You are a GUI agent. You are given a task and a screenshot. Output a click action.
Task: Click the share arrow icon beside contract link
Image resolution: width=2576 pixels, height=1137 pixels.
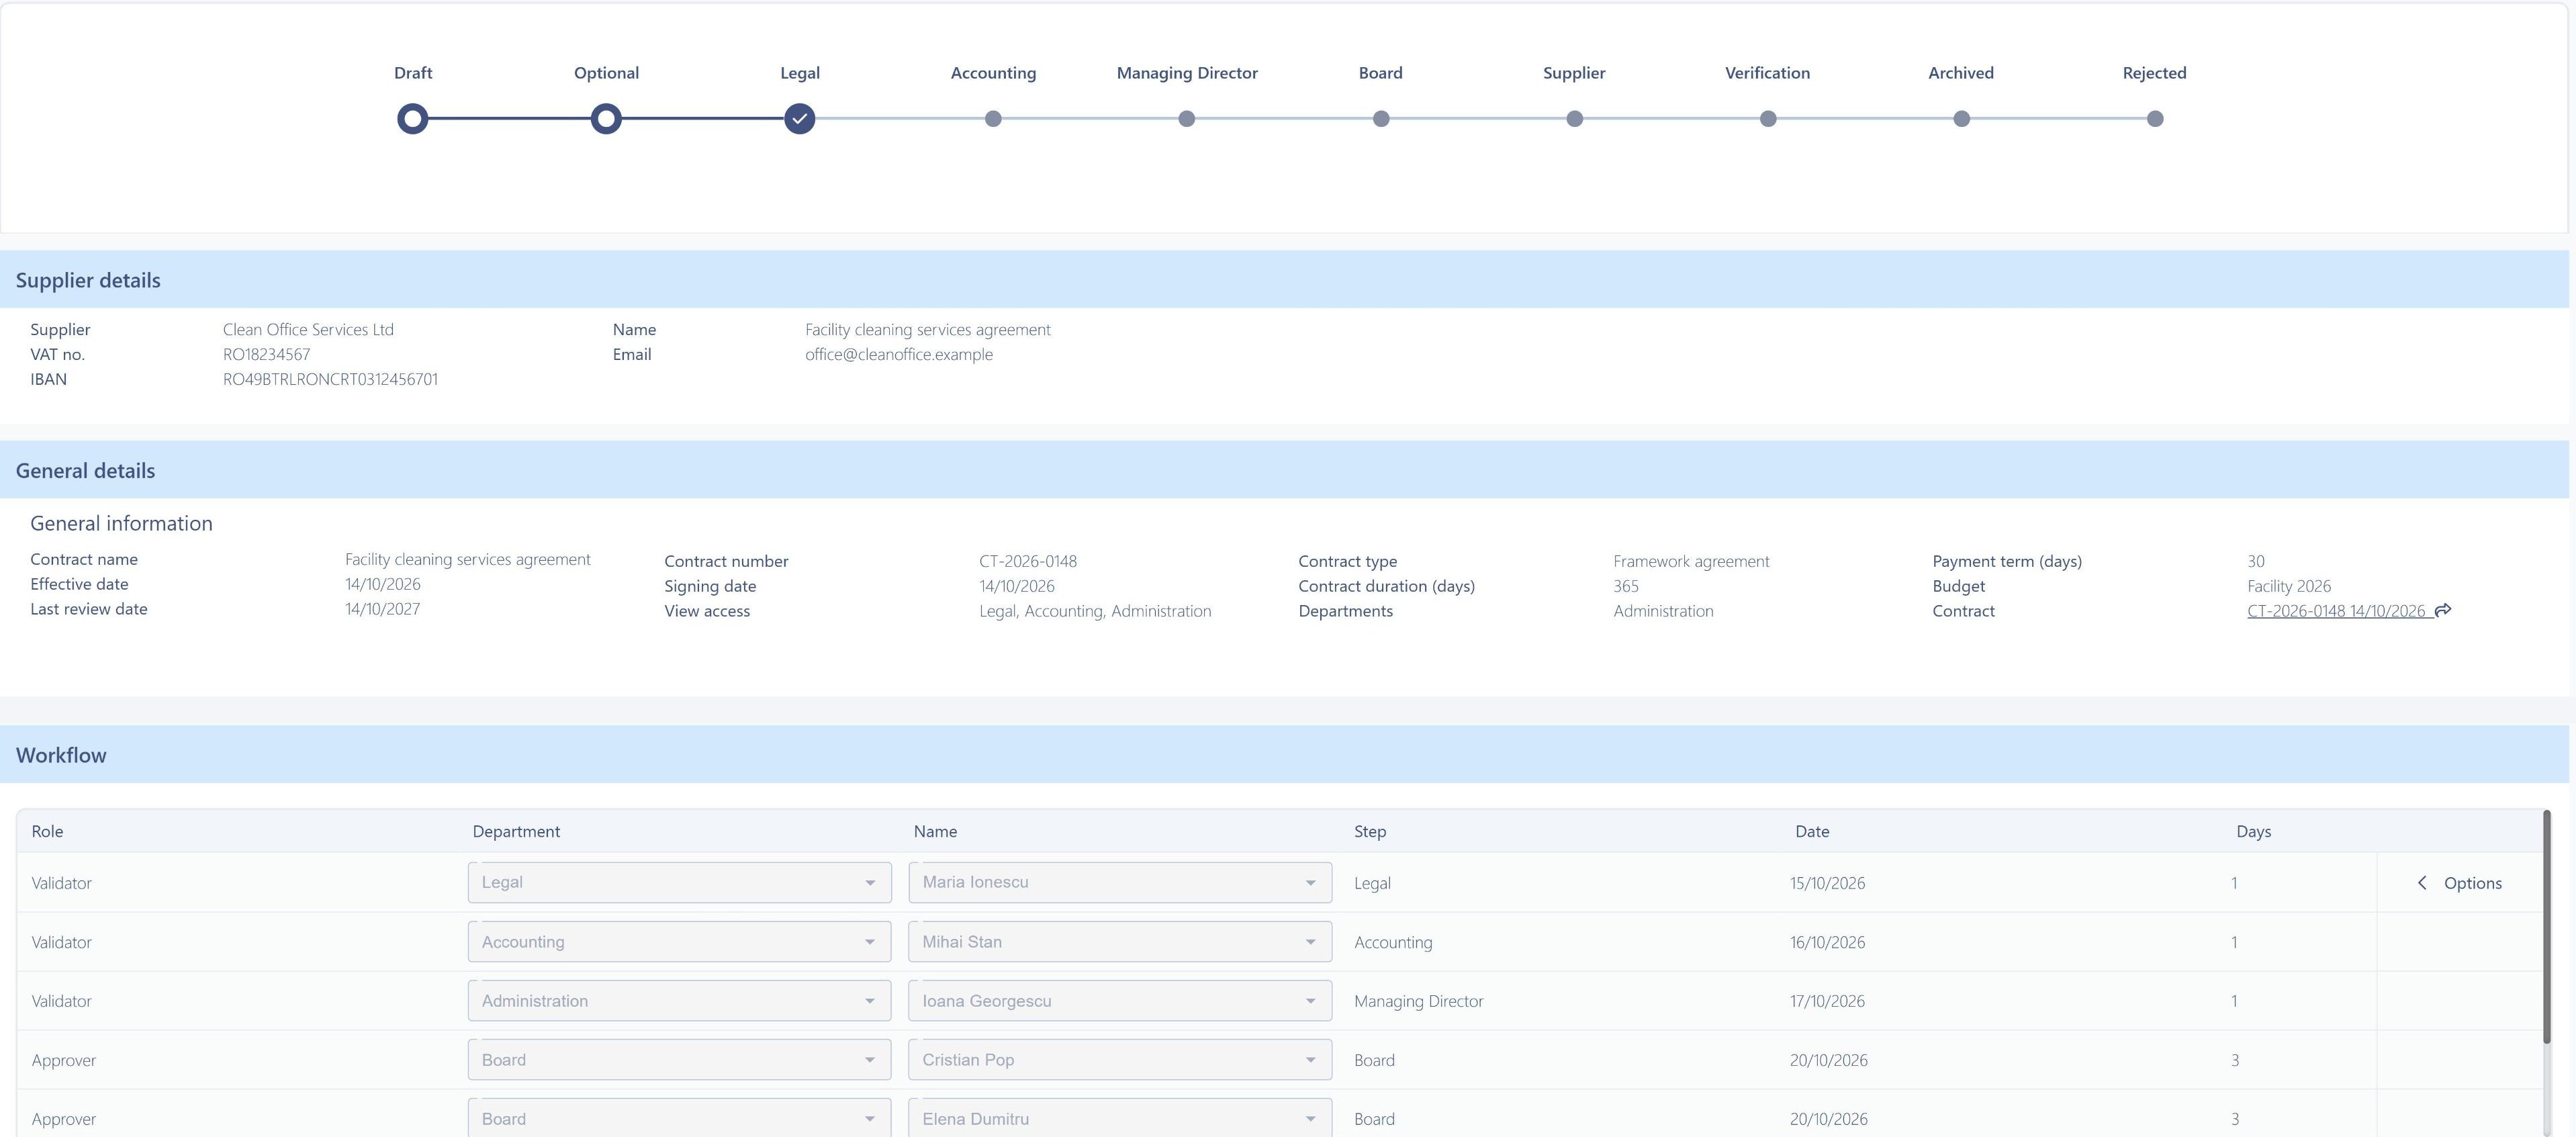(x=2443, y=610)
